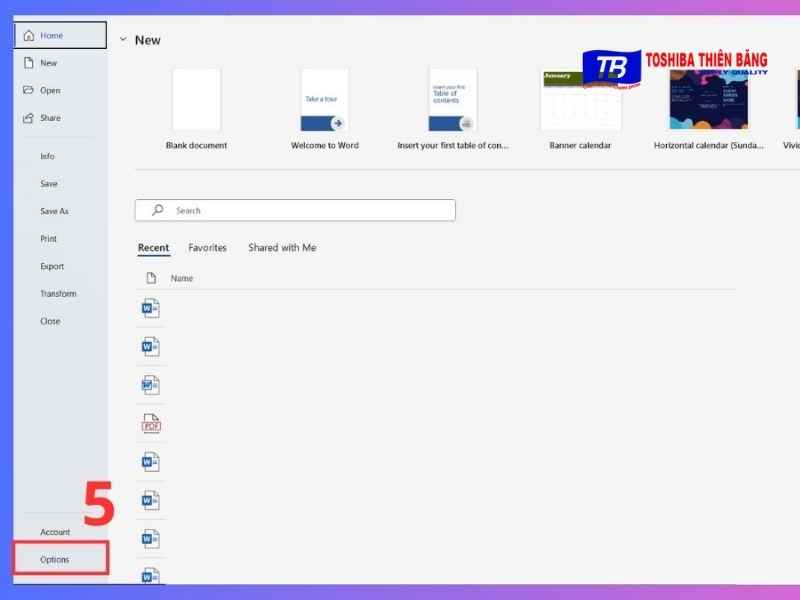Click the Home icon in sidebar
The image size is (800, 600).
[x=28, y=36]
